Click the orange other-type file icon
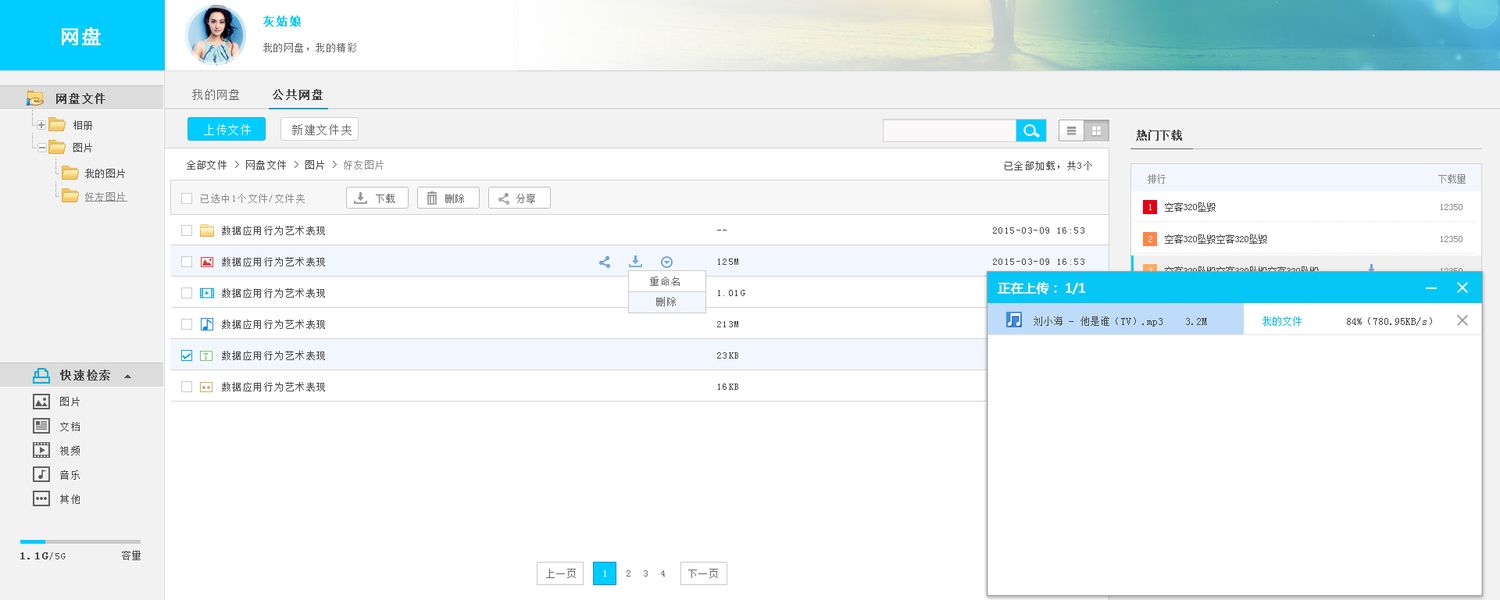This screenshot has height=600, width=1500. [207, 386]
